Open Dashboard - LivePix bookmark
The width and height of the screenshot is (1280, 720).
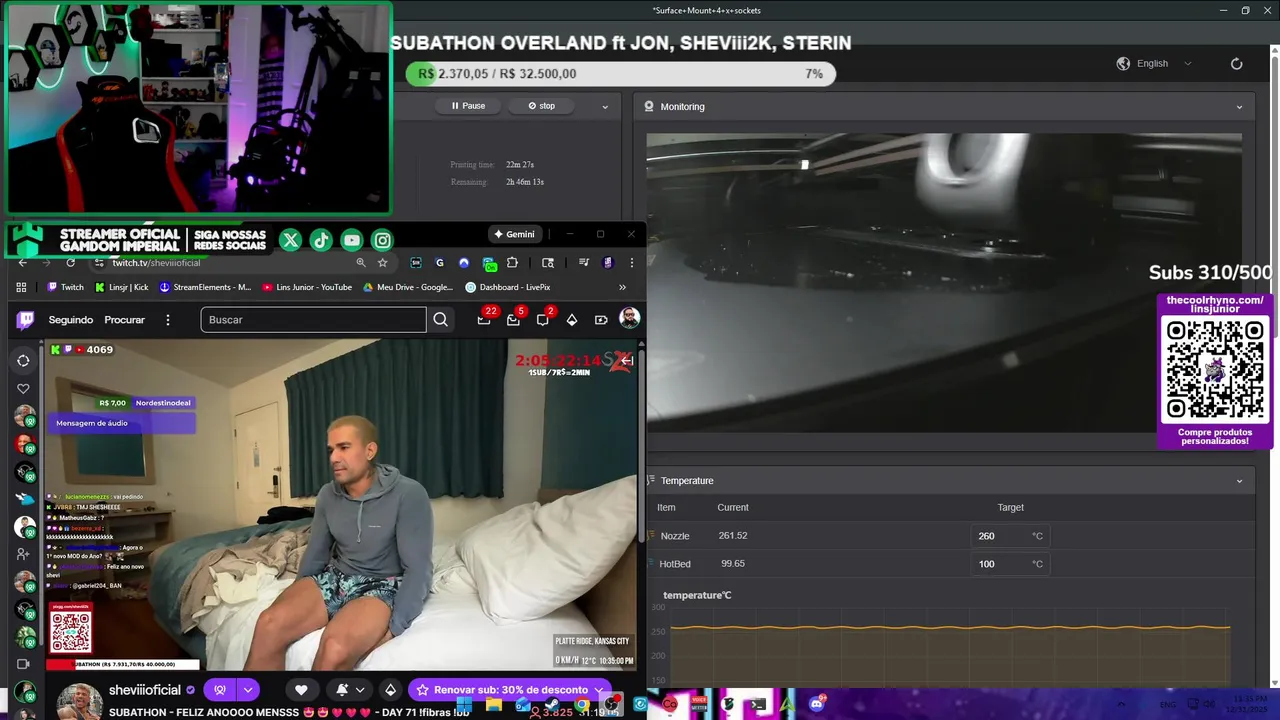point(508,287)
